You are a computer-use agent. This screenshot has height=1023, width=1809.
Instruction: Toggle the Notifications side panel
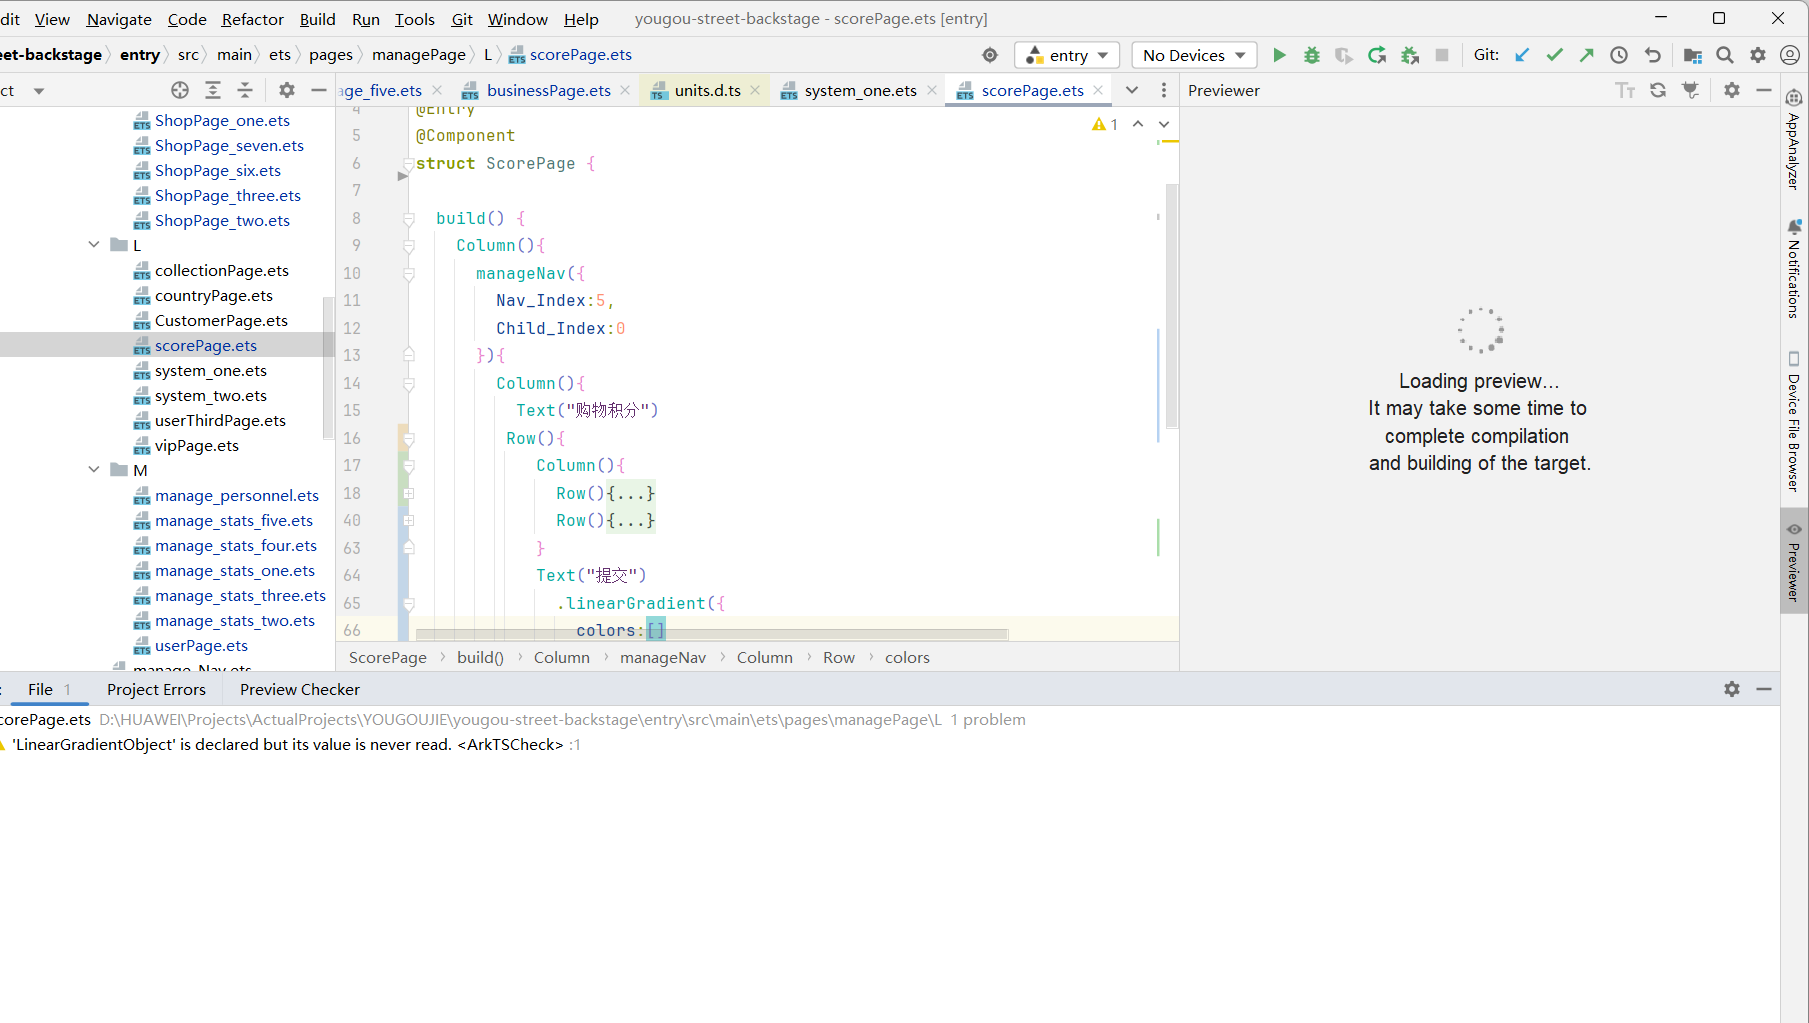[x=1794, y=269]
